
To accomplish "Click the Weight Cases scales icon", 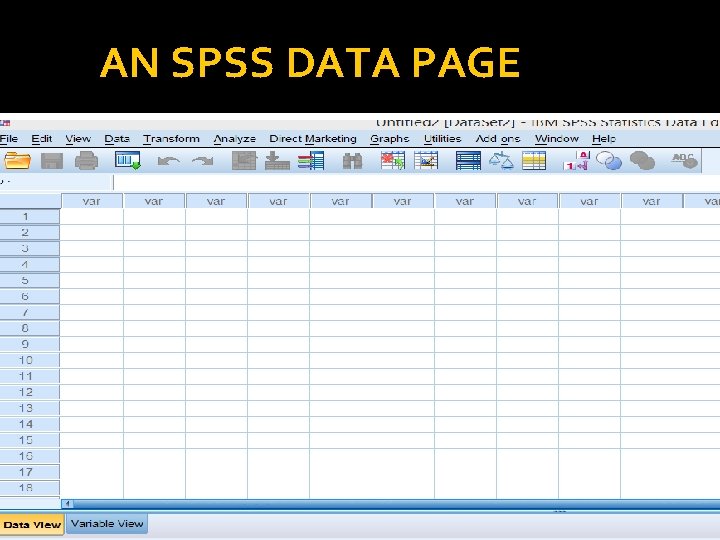I will (501, 161).
